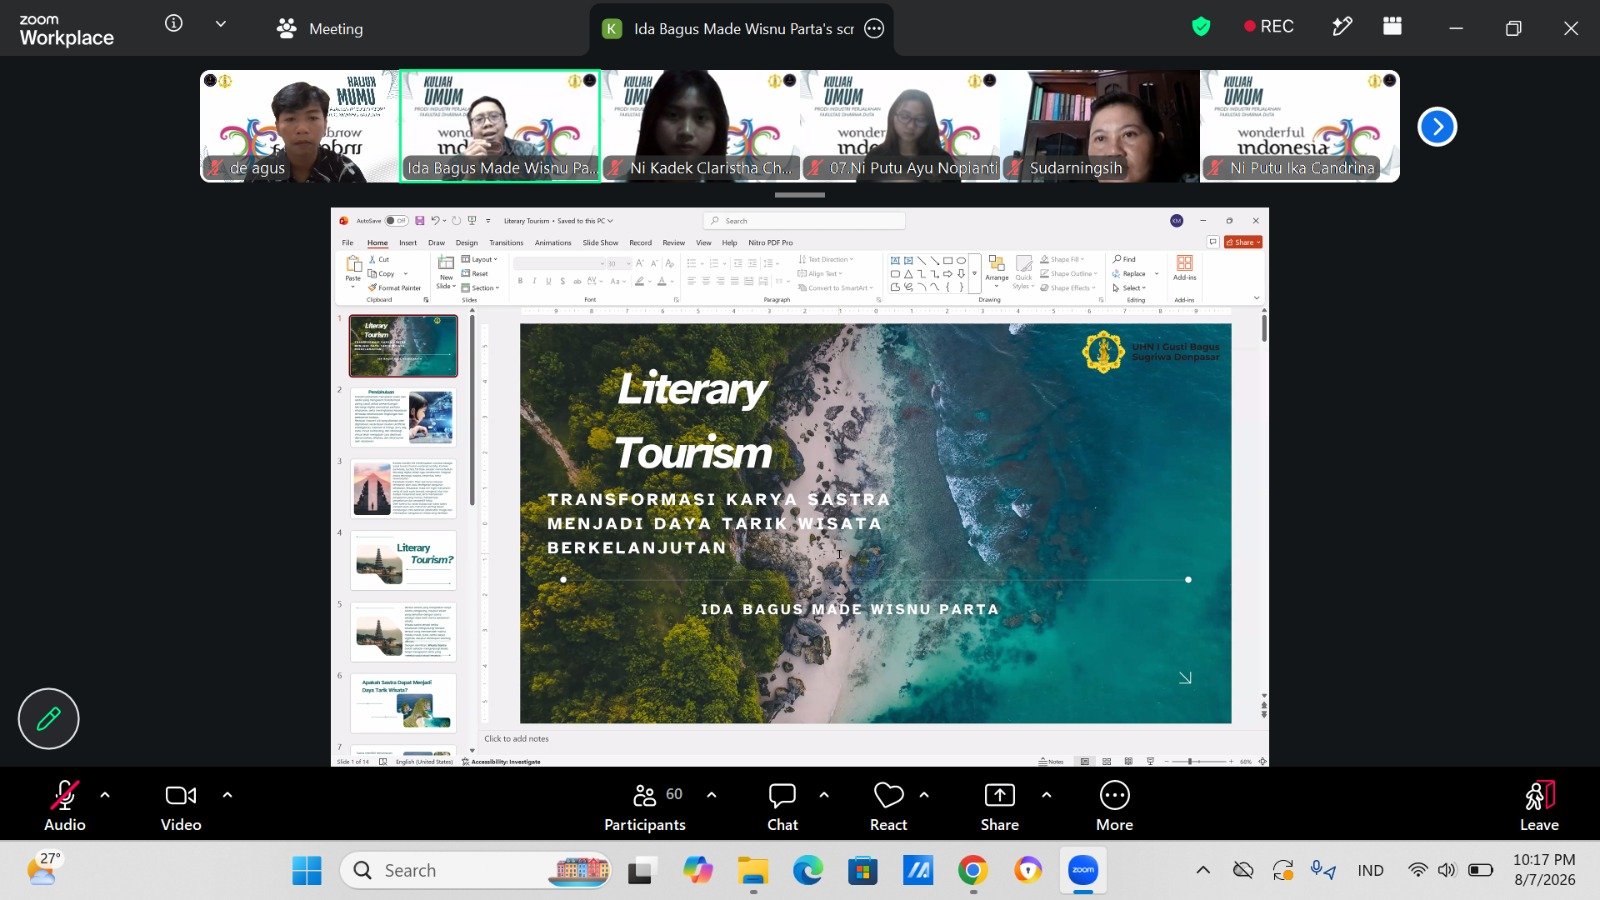Open the More options icon
This screenshot has height=900, width=1600.
[x=1114, y=795]
